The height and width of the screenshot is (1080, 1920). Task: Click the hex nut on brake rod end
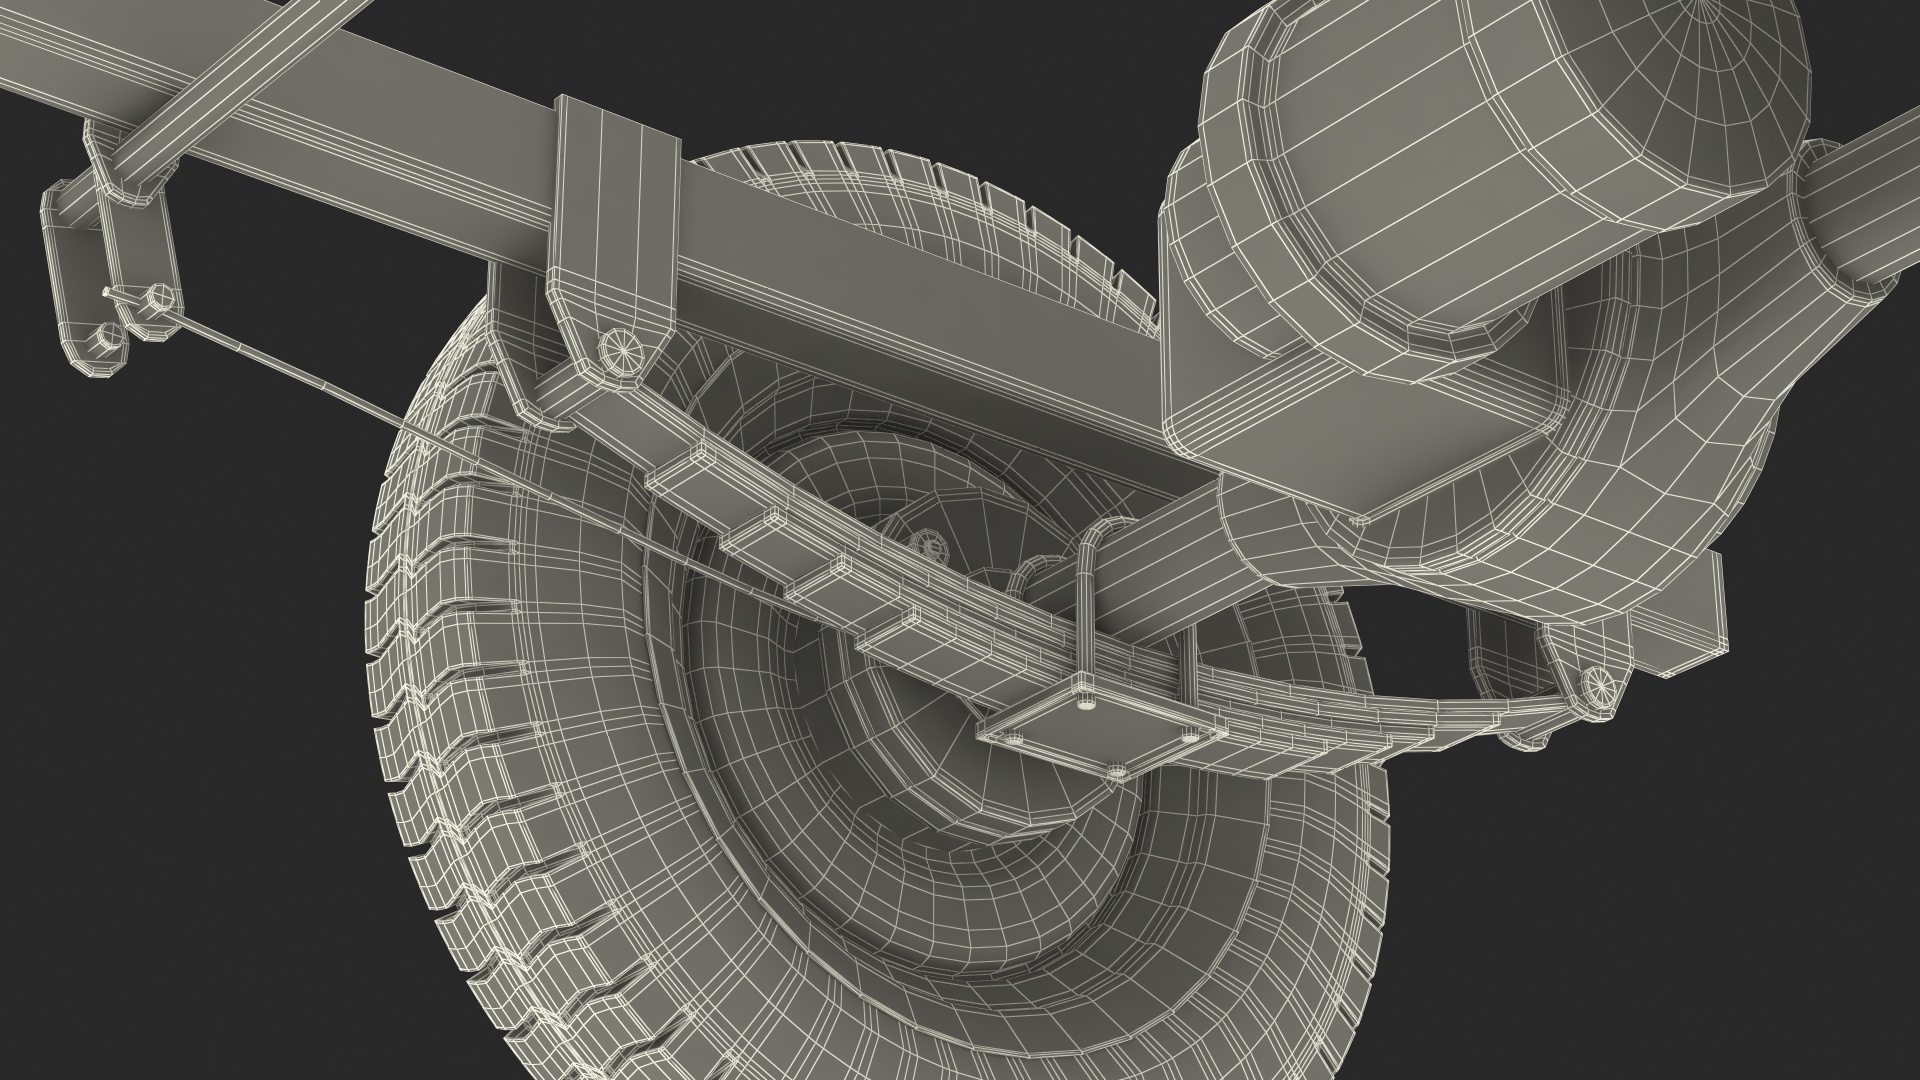click(156, 297)
